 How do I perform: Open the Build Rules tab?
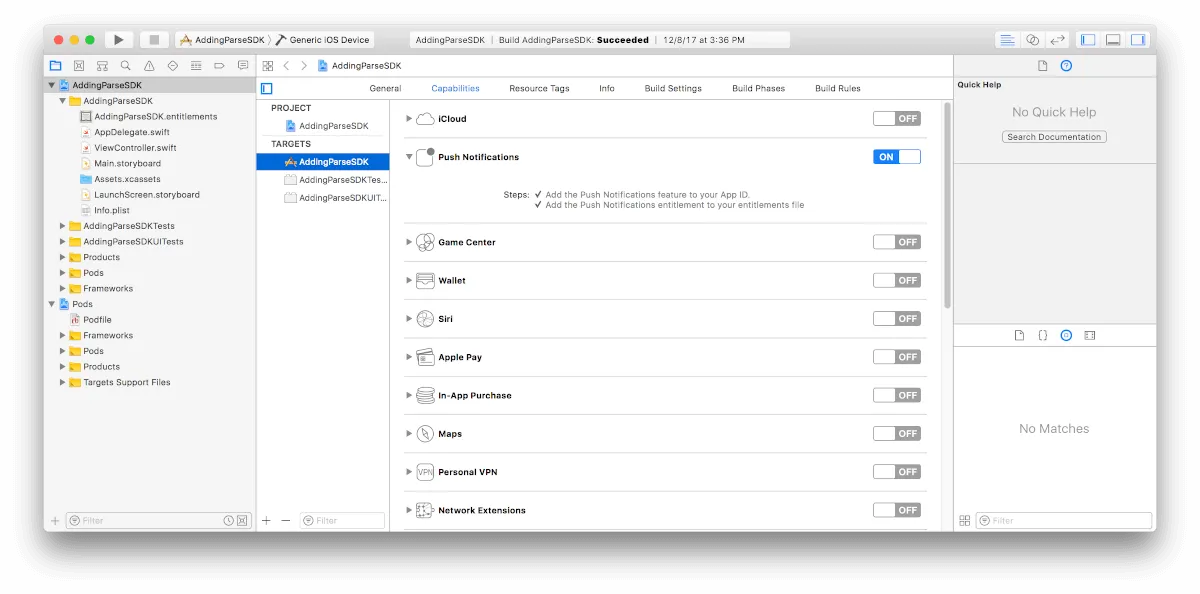[838, 88]
